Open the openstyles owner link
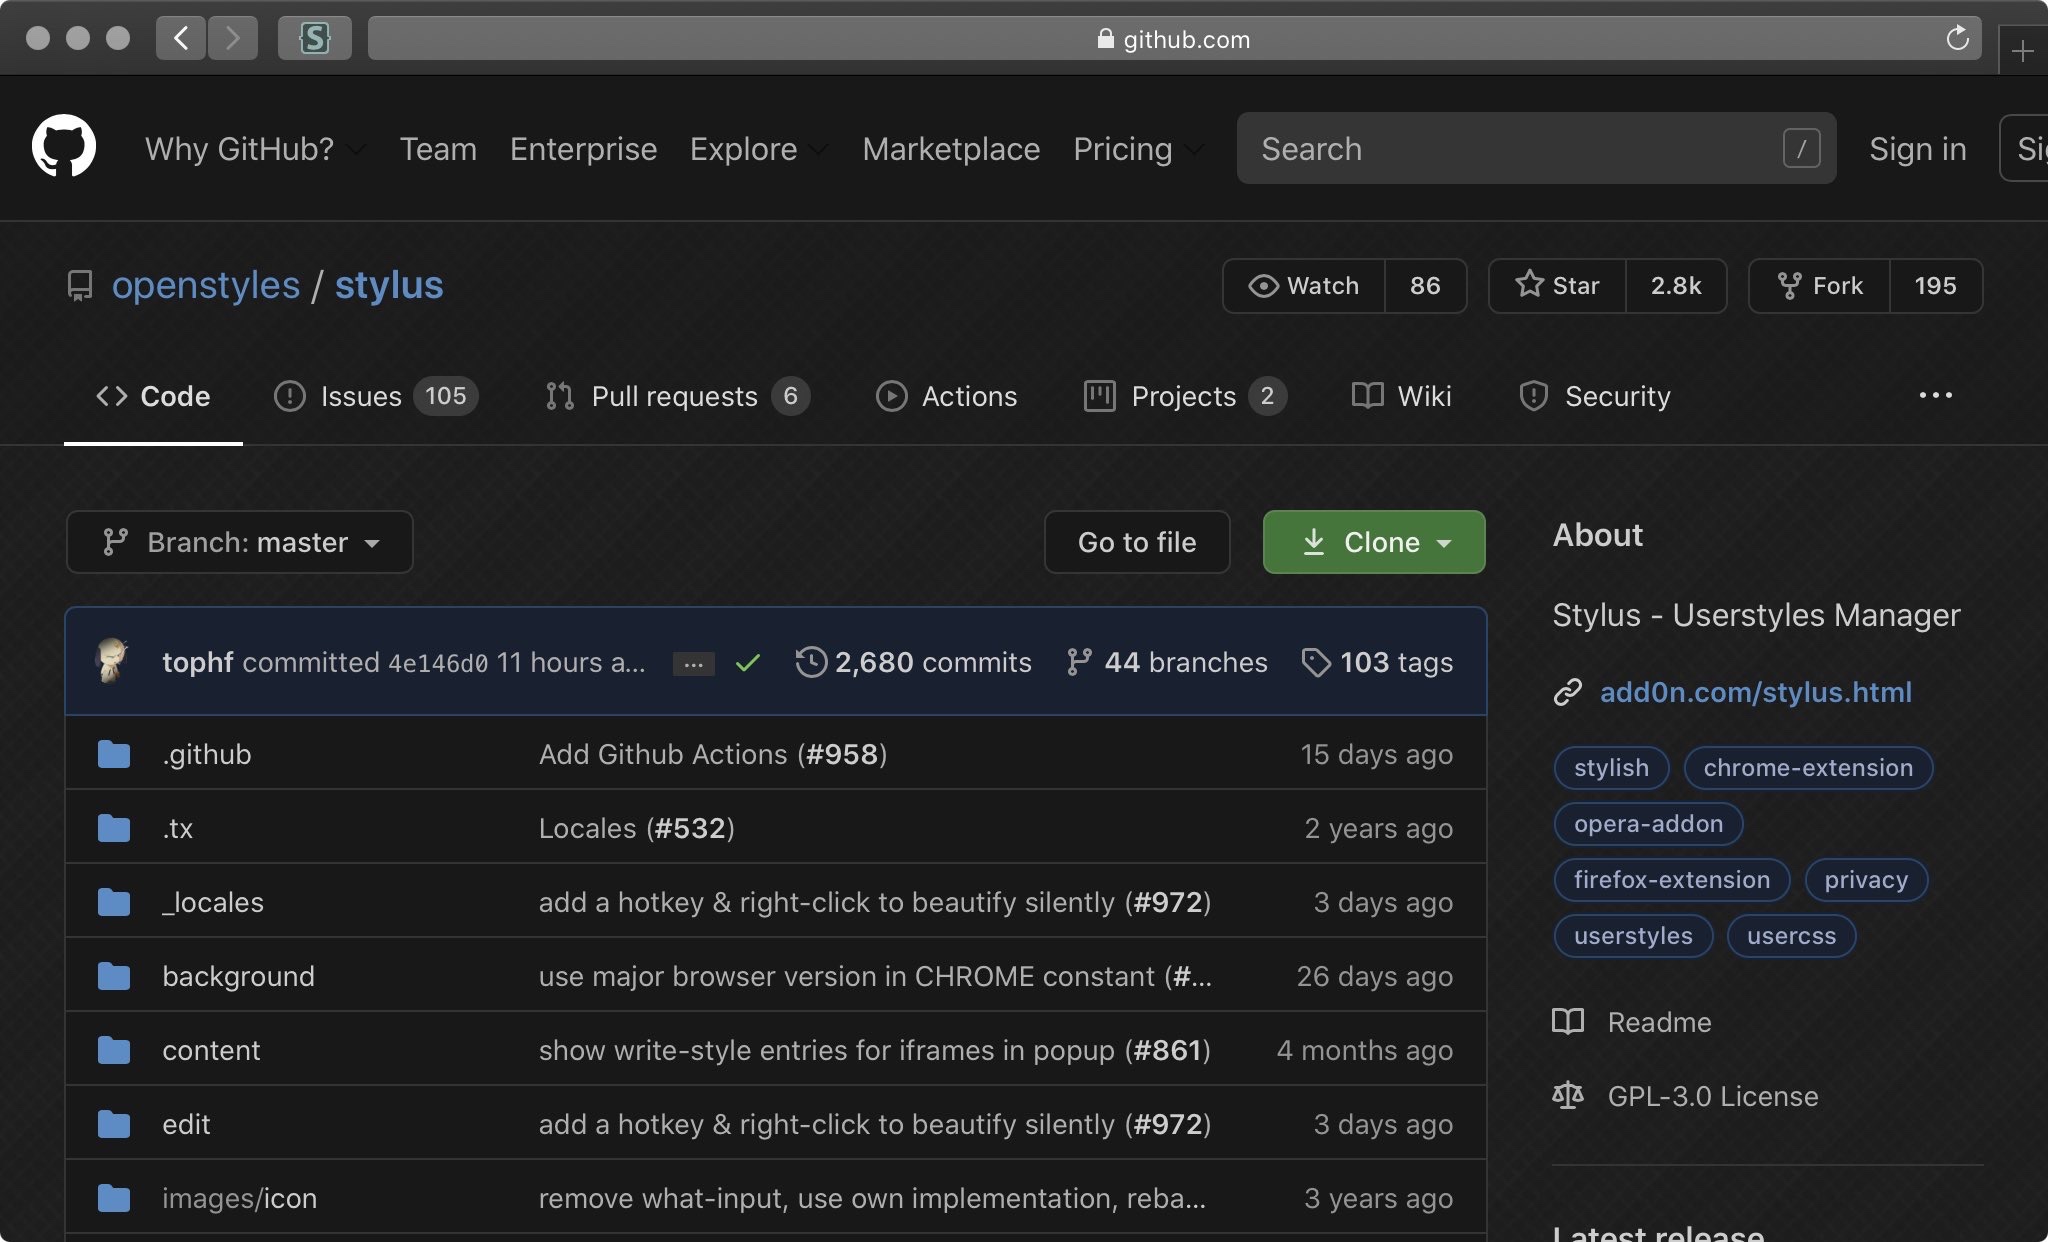The image size is (2048, 1242). (x=206, y=286)
